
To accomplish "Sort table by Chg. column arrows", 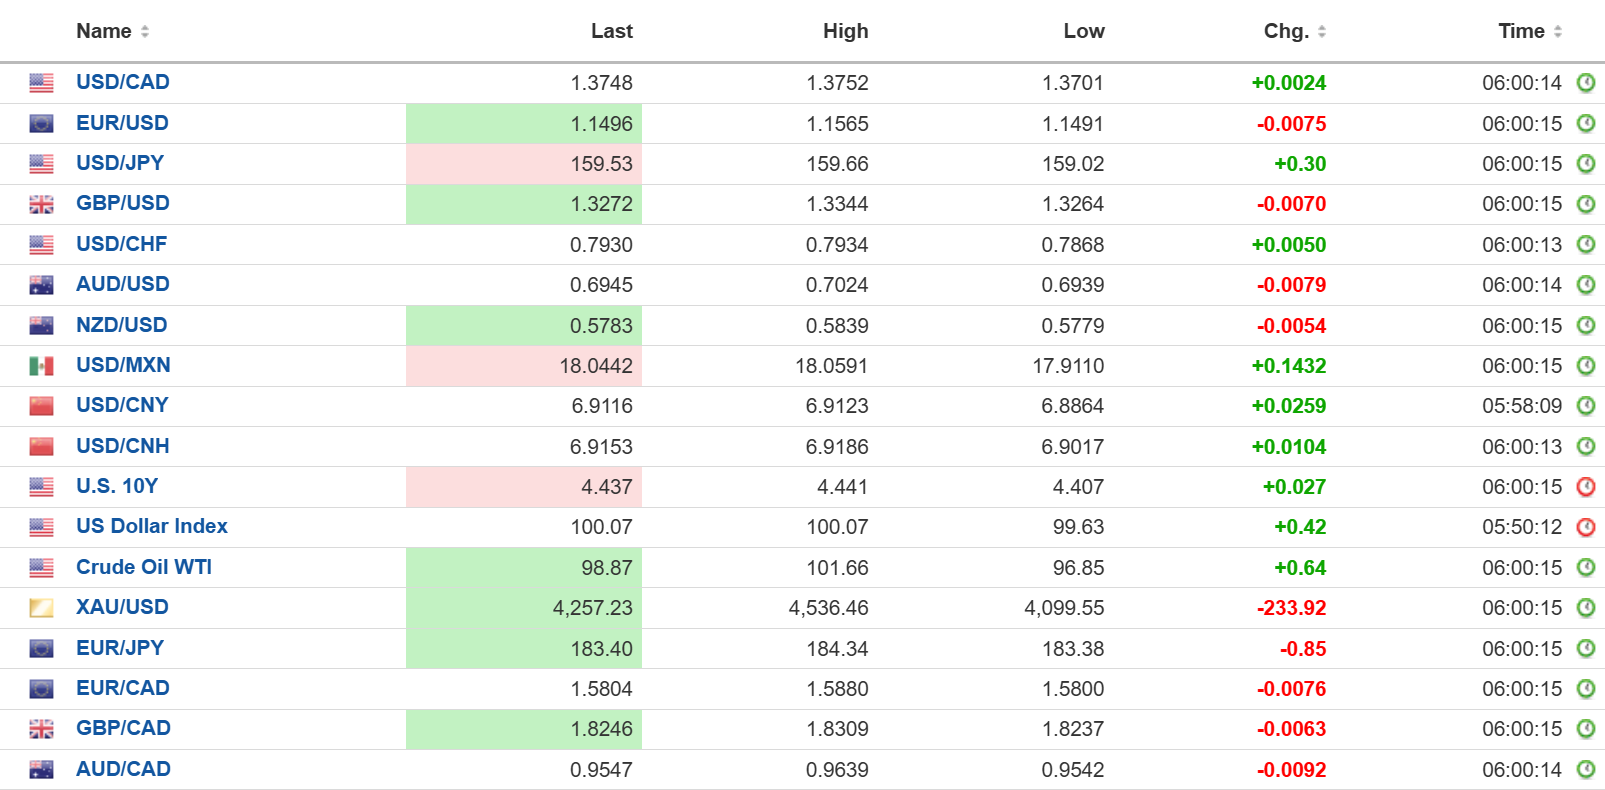I will (x=1321, y=32).
